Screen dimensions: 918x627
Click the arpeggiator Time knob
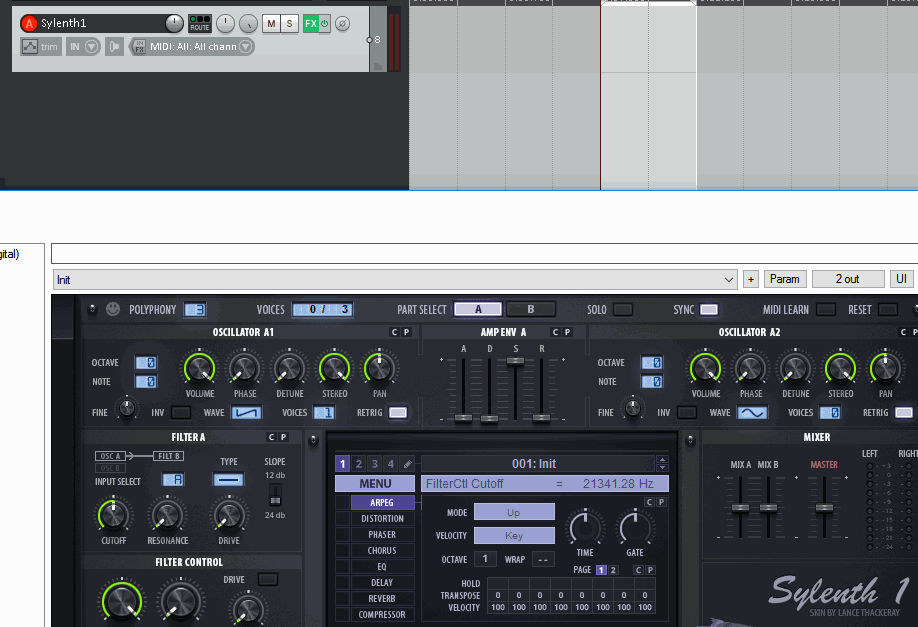pyautogui.click(x=584, y=527)
